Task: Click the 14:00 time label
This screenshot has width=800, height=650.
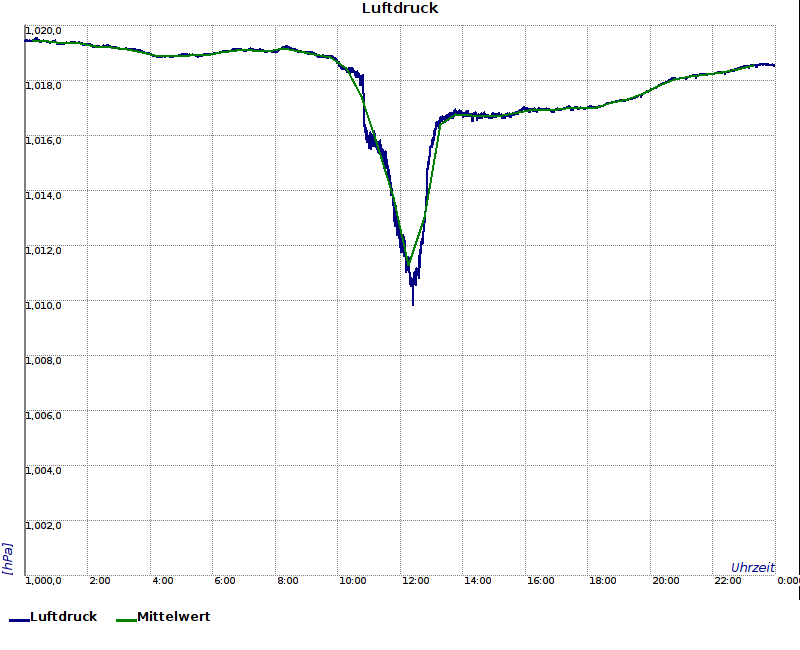Action: 478,581
